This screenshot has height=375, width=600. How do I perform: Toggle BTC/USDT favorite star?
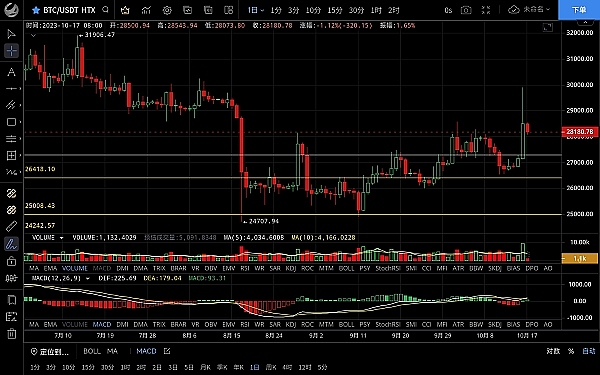[36, 10]
